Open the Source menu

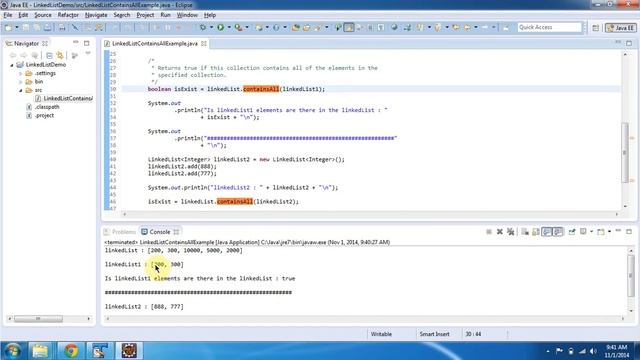point(43,15)
